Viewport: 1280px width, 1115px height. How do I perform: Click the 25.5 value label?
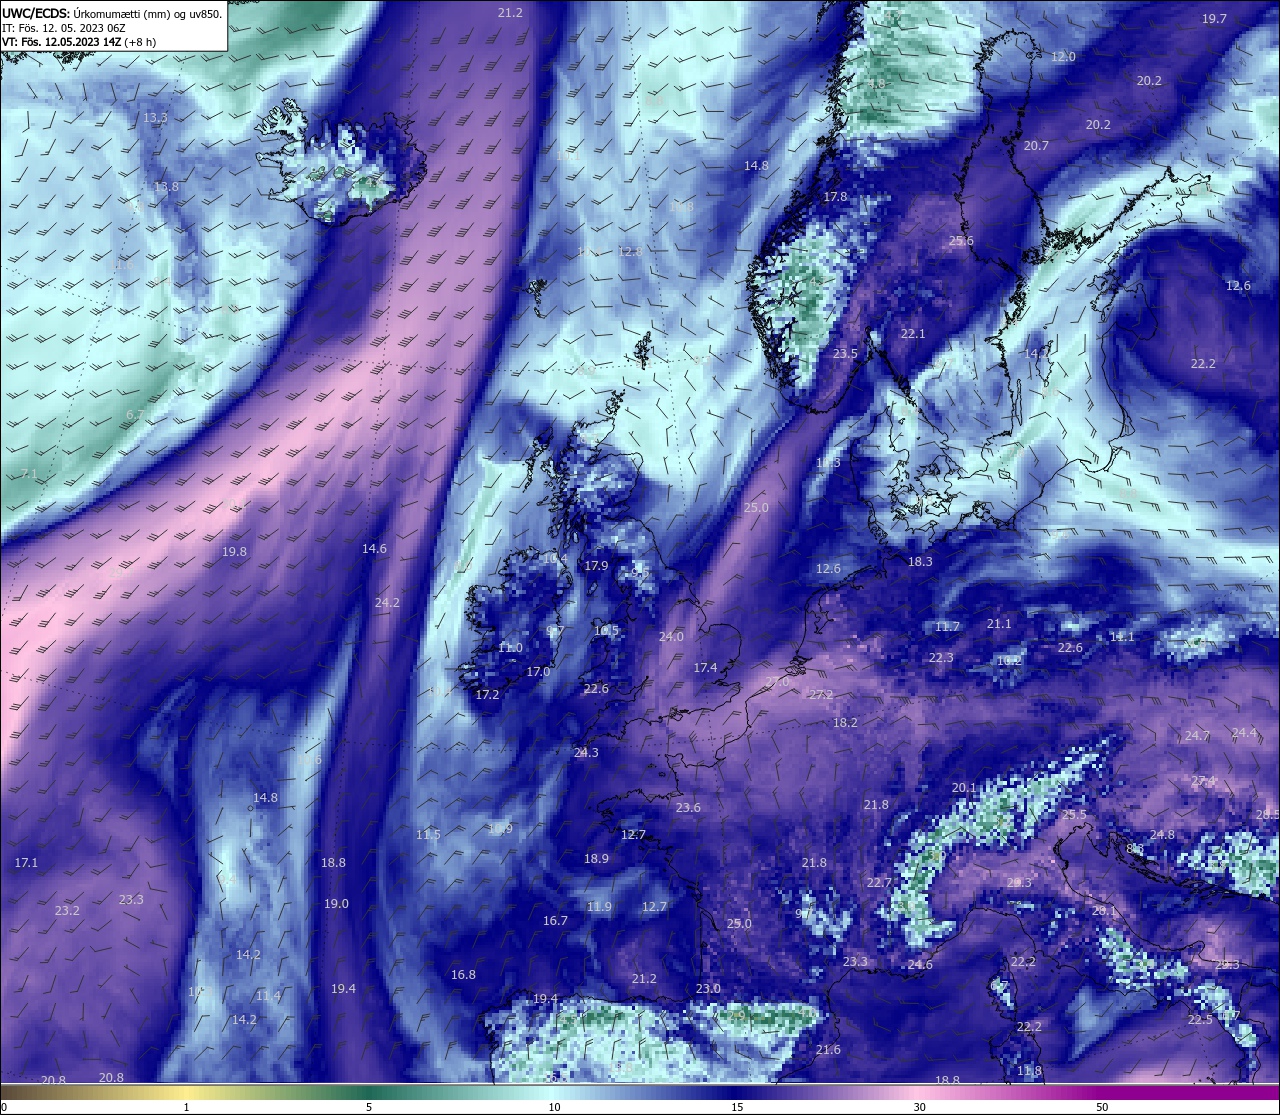pyautogui.click(x=1074, y=816)
